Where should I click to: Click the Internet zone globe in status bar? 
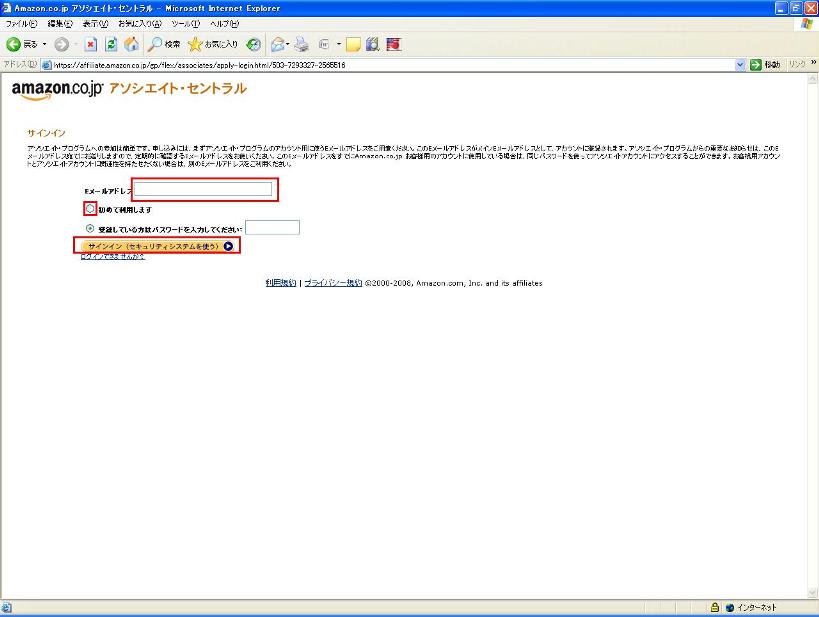click(x=730, y=607)
